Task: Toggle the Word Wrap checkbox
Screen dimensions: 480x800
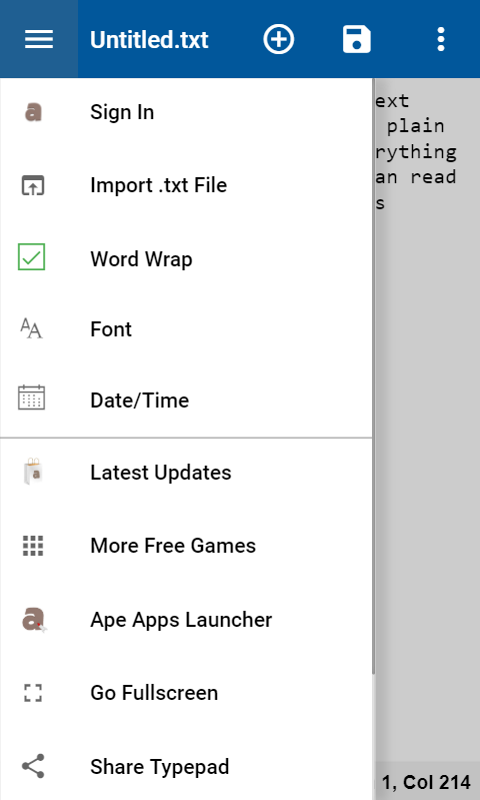Action: (32, 257)
